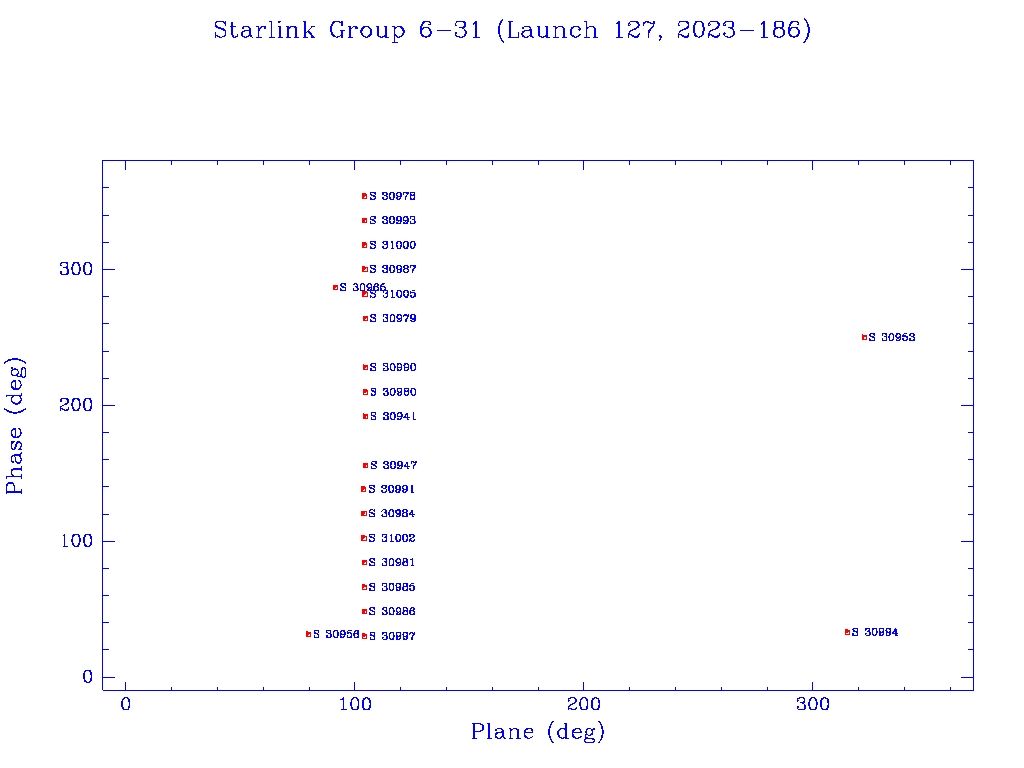Viewport: 1024px width, 768px height.
Task: Click the 300 tick label on y-axis
Action: point(74,269)
